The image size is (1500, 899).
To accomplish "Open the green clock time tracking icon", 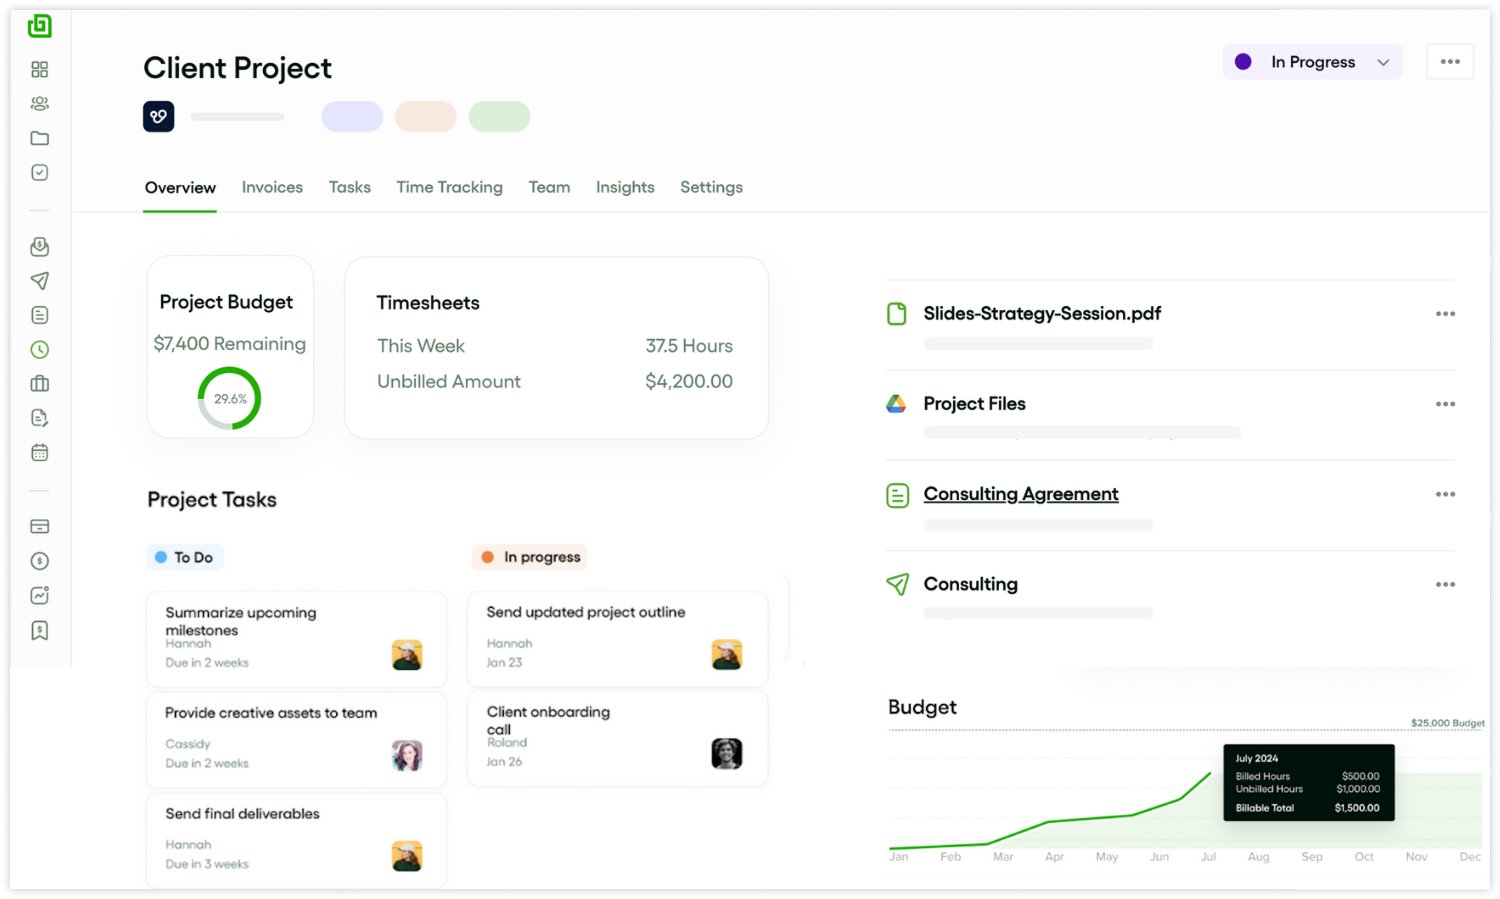I will (40, 350).
